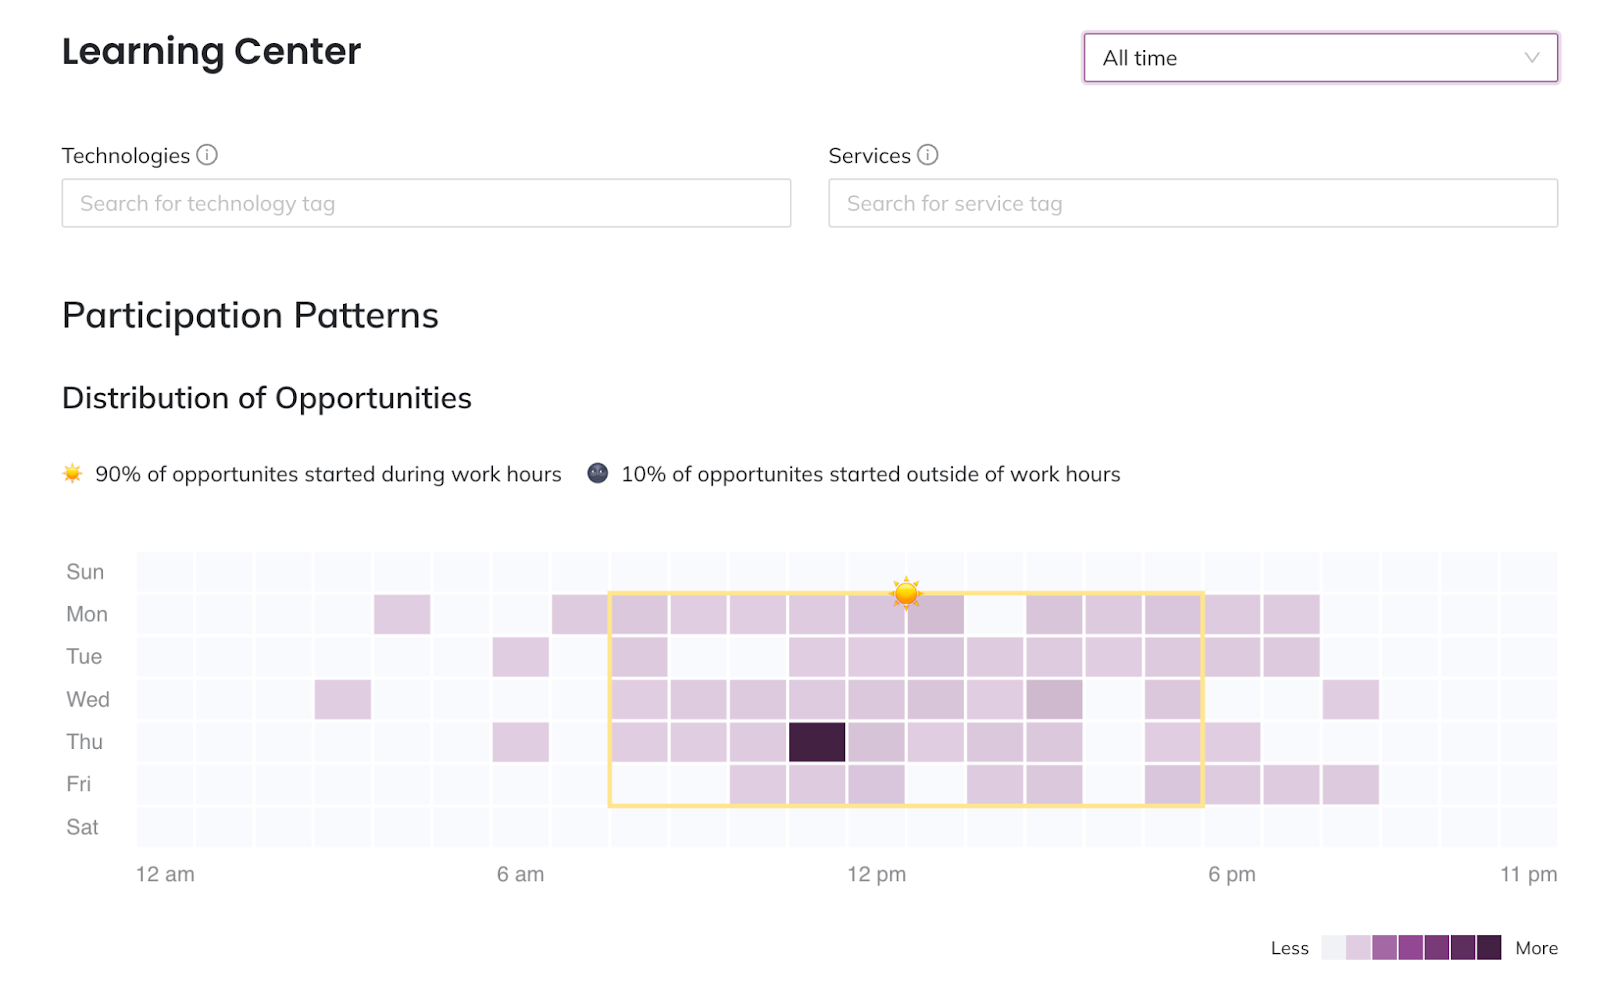The width and height of the screenshot is (1600, 988).
Task: Click the 90% work hours text
Action: coord(328,474)
